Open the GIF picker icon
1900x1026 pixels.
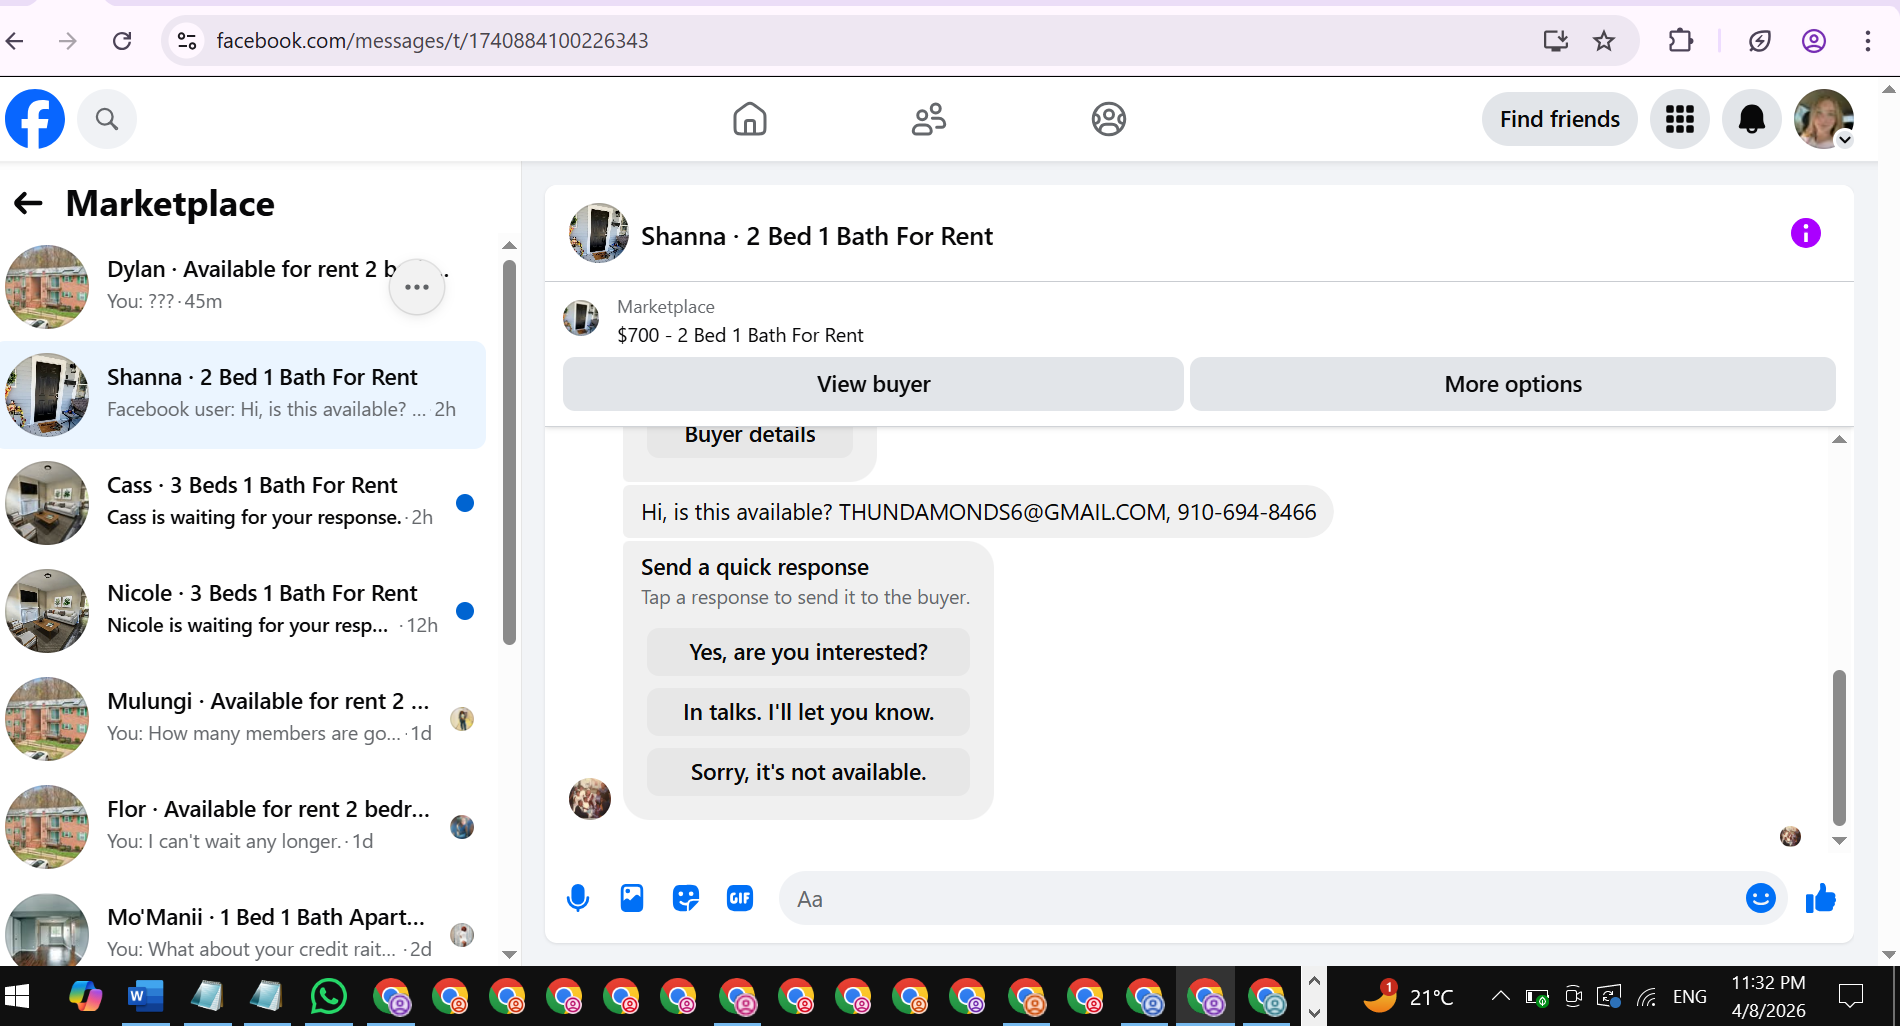740,898
